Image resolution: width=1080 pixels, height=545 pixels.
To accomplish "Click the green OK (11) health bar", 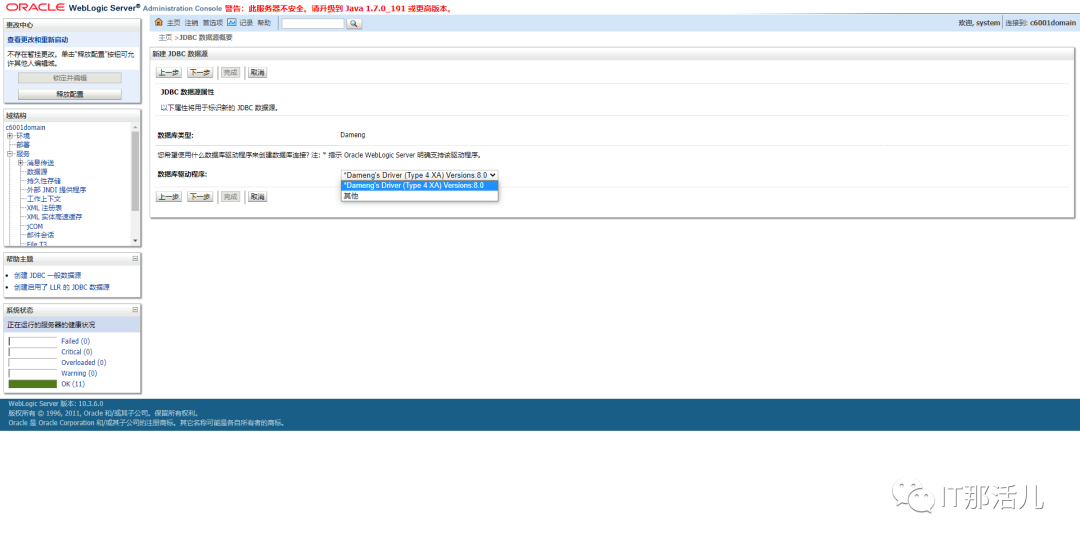I will [x=32, y=384].
